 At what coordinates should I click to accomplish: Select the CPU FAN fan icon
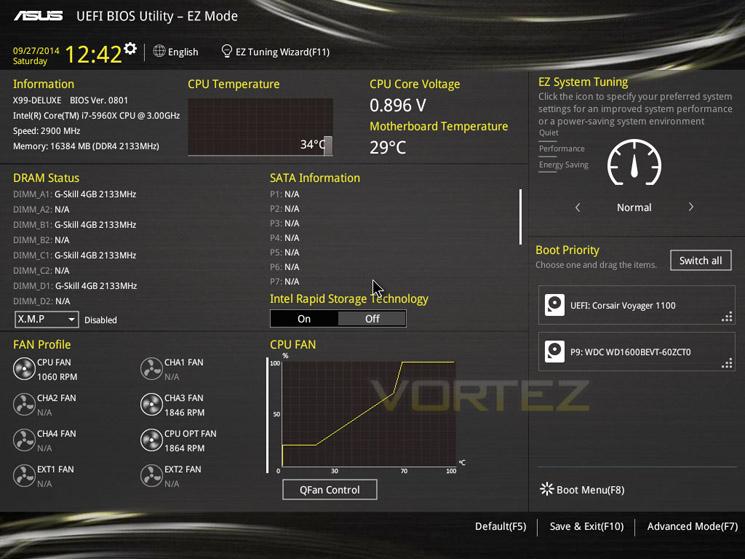click(24, 369)
